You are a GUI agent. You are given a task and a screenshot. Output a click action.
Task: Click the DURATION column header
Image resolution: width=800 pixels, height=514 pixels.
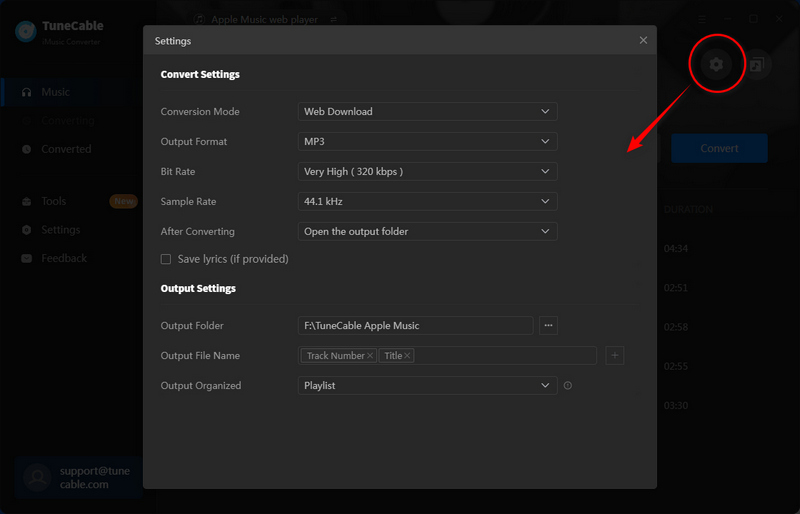688,209
